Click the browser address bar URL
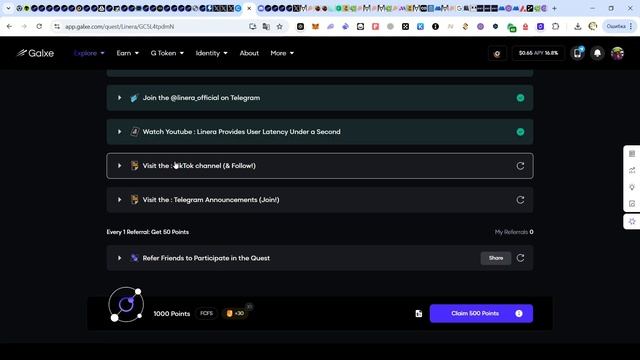This screenshot has width=640, height=360. pyautogui.click(x=120, y=27)
